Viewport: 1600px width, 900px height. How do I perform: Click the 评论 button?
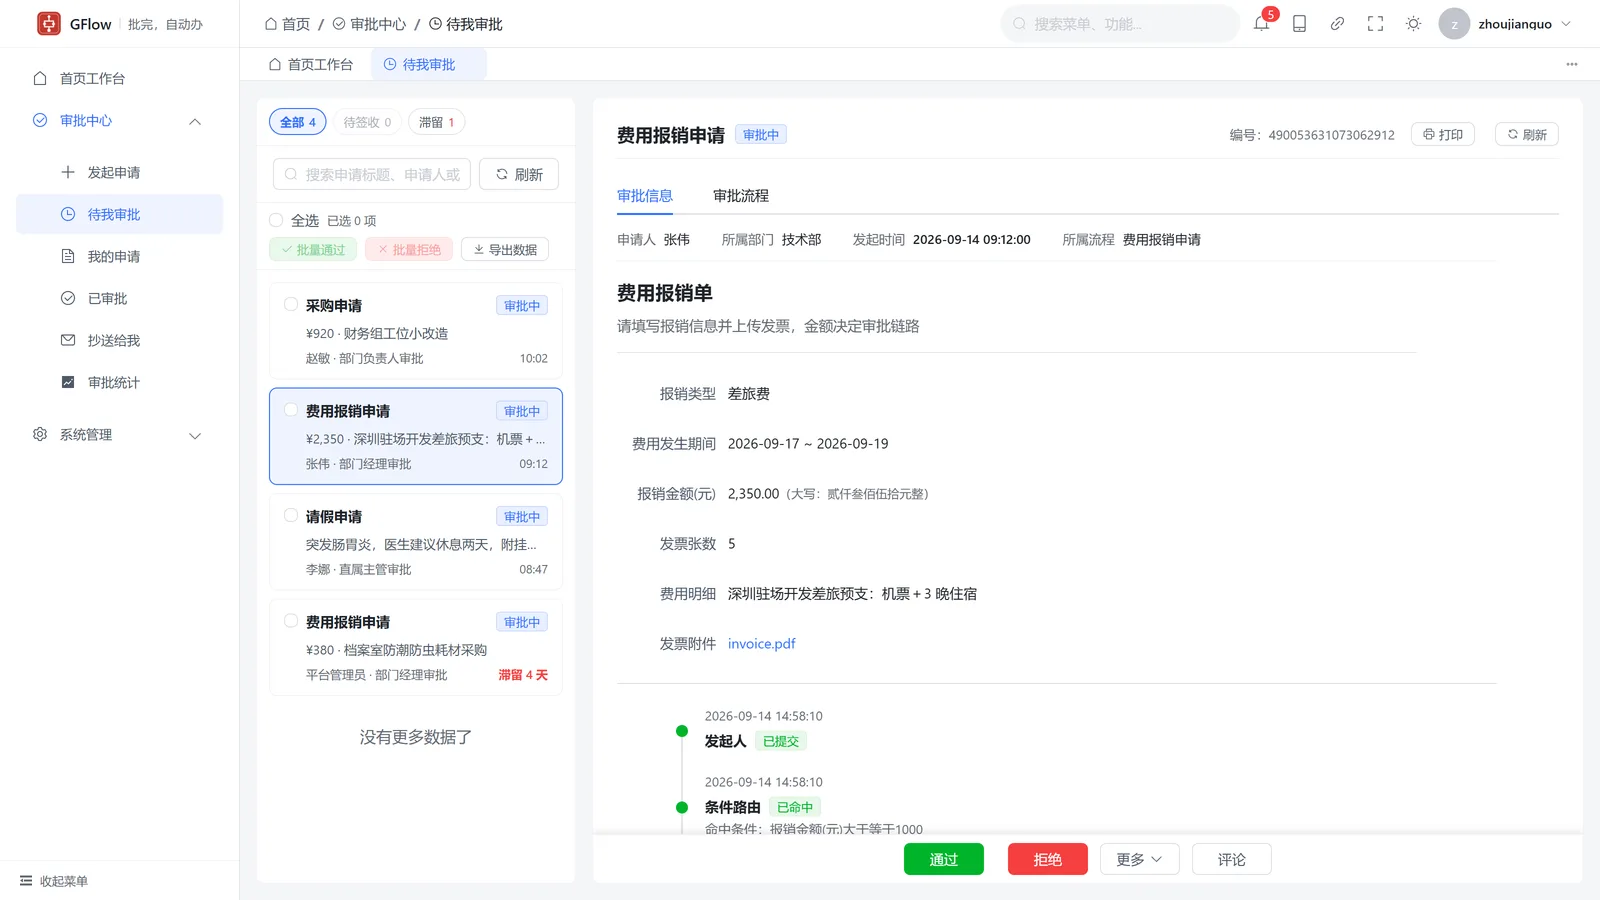[1232, 859]
